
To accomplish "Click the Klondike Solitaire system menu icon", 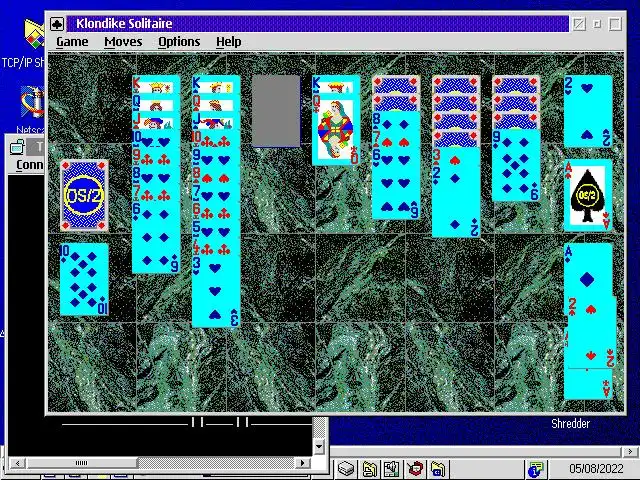I will coord(57,24).
